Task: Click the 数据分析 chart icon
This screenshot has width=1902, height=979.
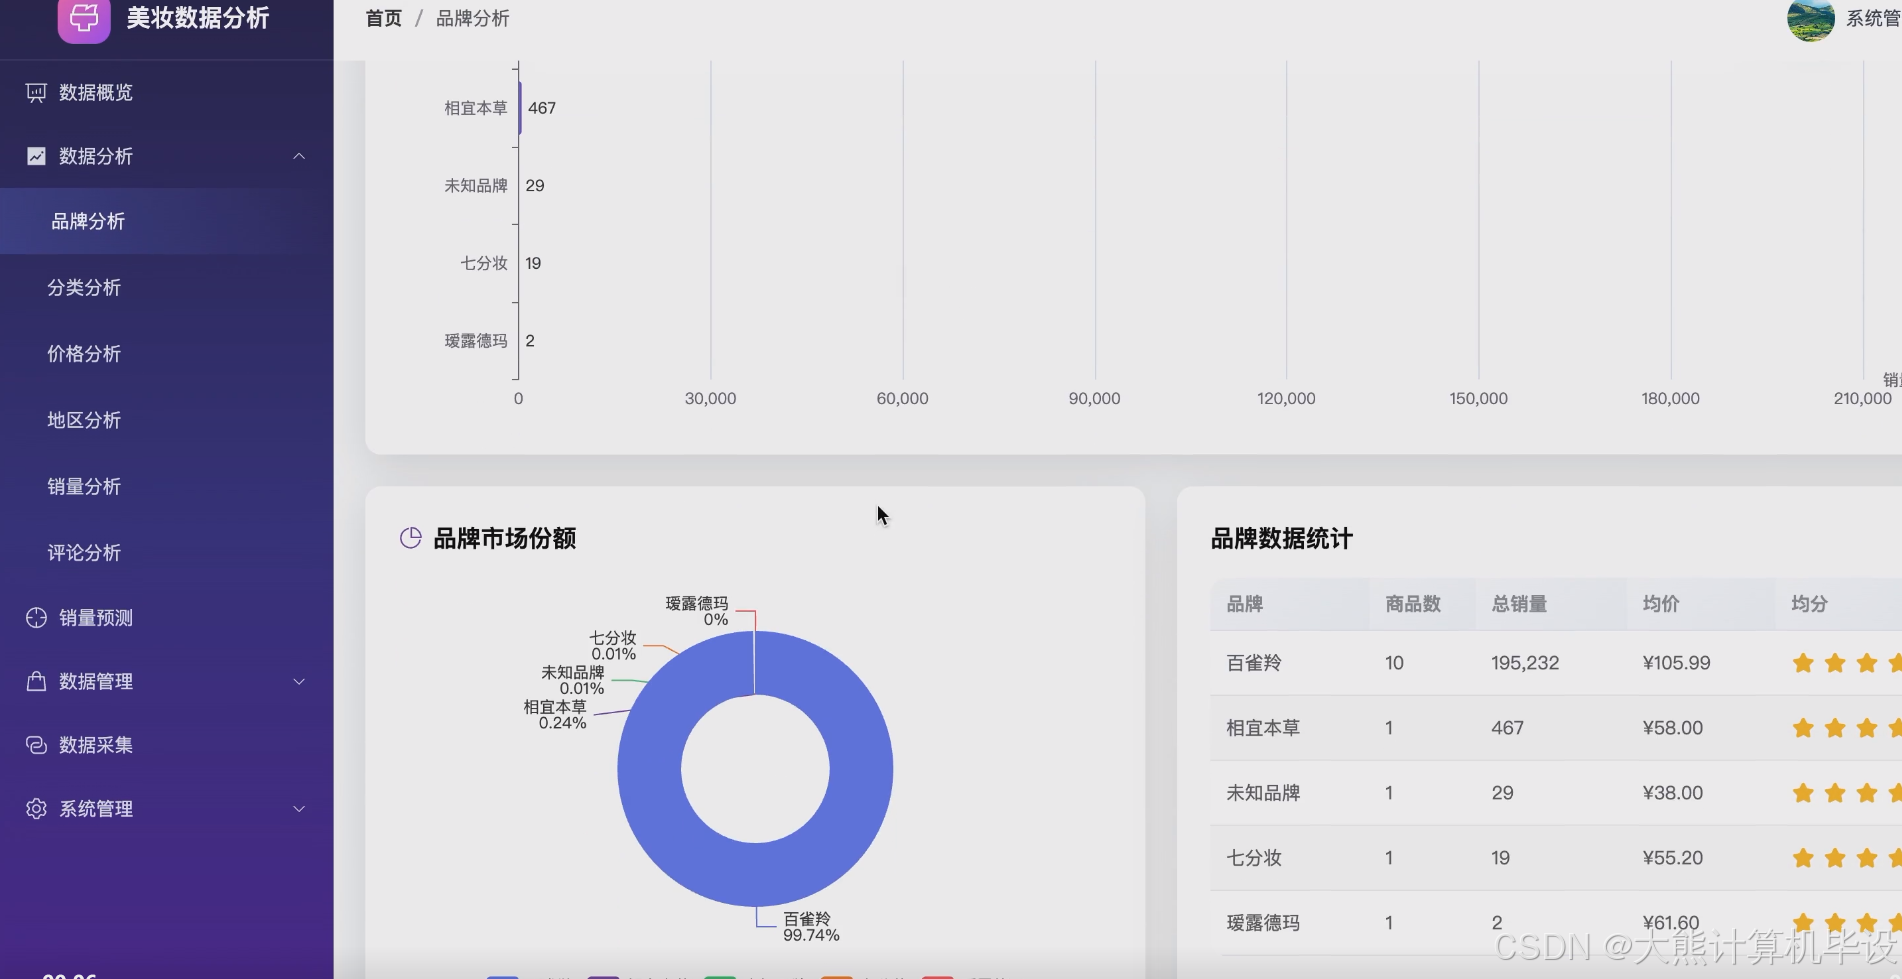Action: tap(35, 156)
